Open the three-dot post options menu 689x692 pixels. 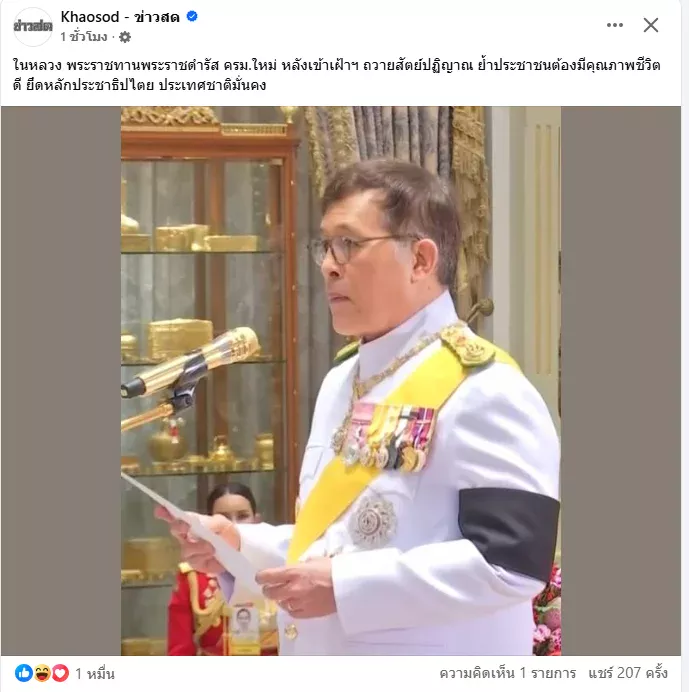(615, 25)
